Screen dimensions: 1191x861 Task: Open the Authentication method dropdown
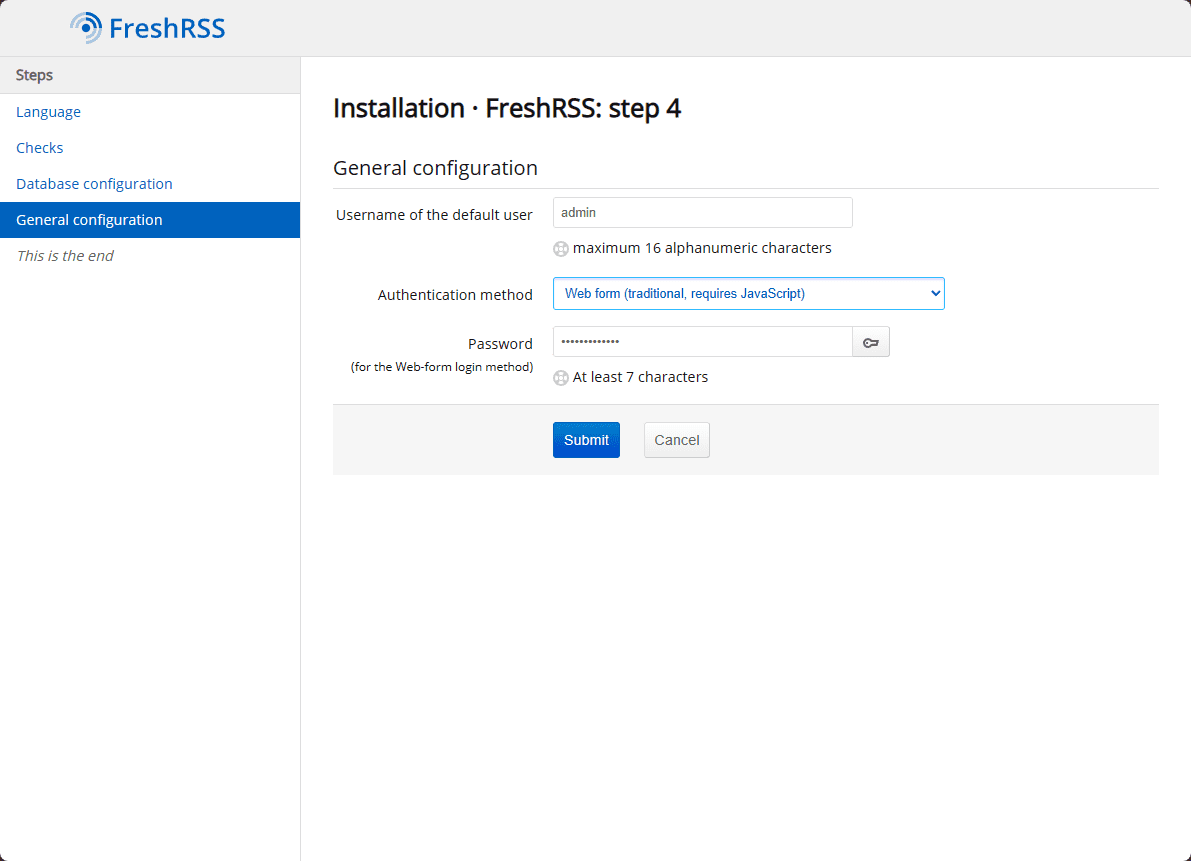point(748,294)
